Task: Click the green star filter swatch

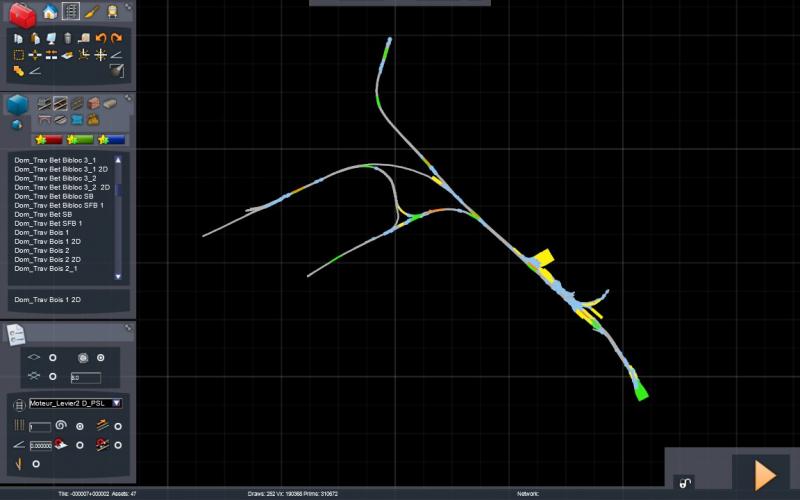Action: [80, 139]
